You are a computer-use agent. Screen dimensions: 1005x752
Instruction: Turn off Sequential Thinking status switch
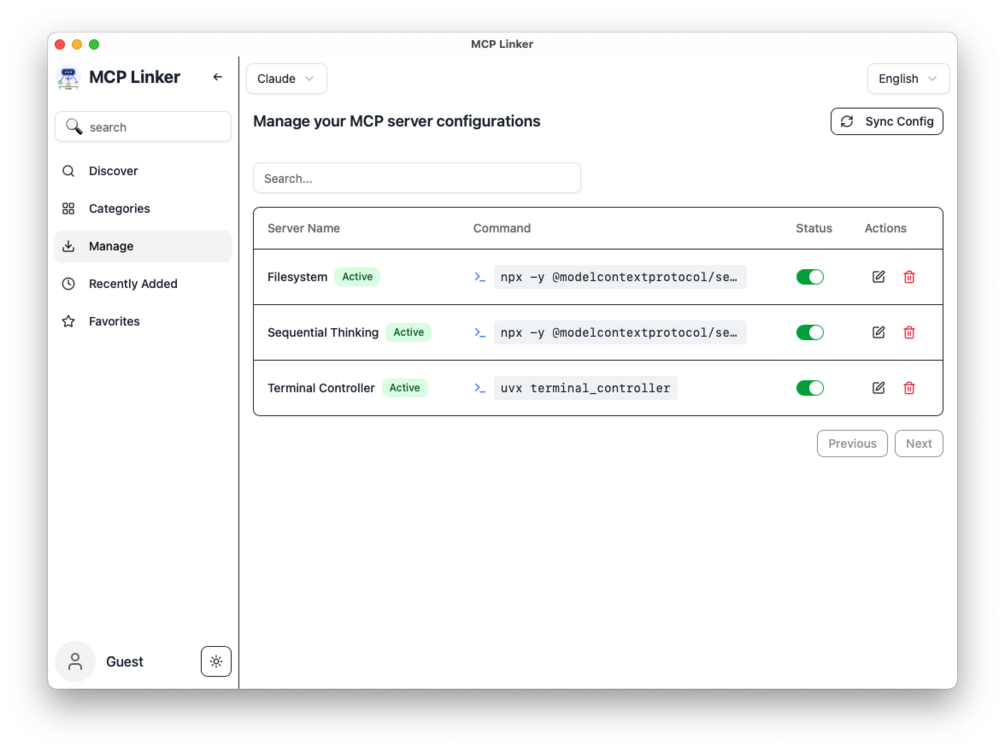pyautogui.click(x=810, y=332)
